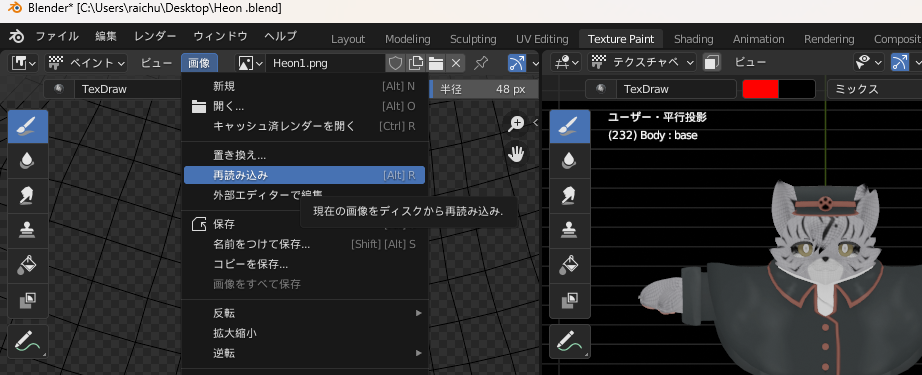
Task: Expand the 逆転 submenu
Action: [304, 353]
